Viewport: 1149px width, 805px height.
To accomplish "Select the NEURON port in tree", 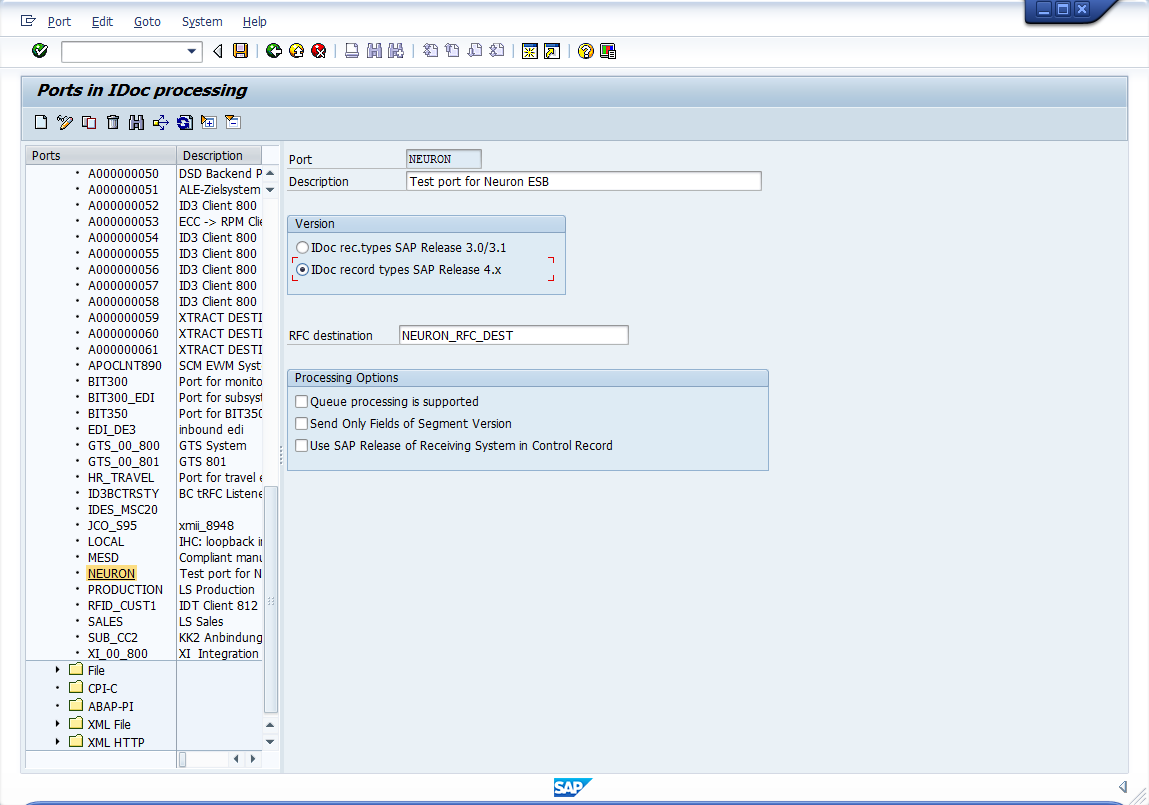I will pyautogui.click(x=111, y=574).
